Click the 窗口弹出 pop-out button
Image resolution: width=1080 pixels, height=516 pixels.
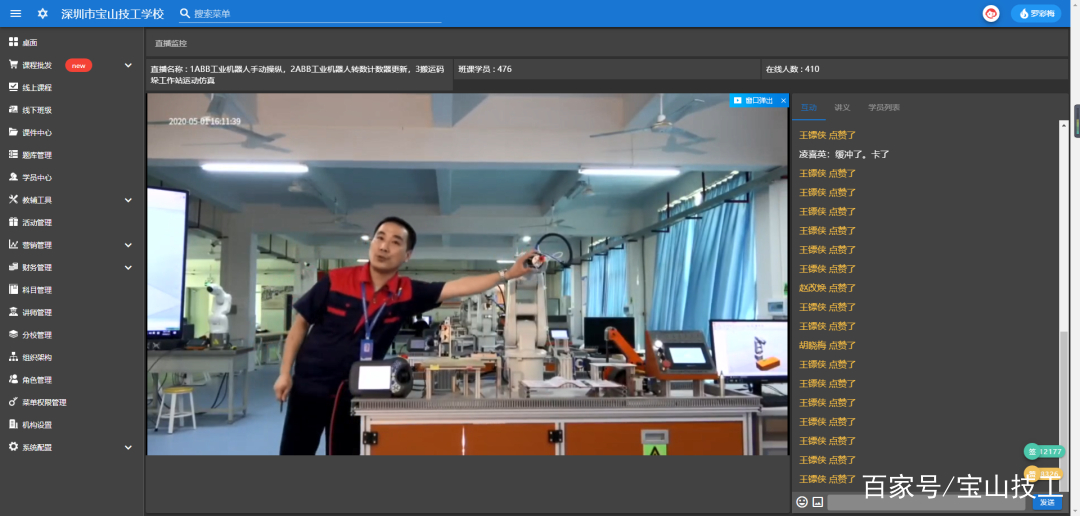pyautogui.click(x=754, y=101)
